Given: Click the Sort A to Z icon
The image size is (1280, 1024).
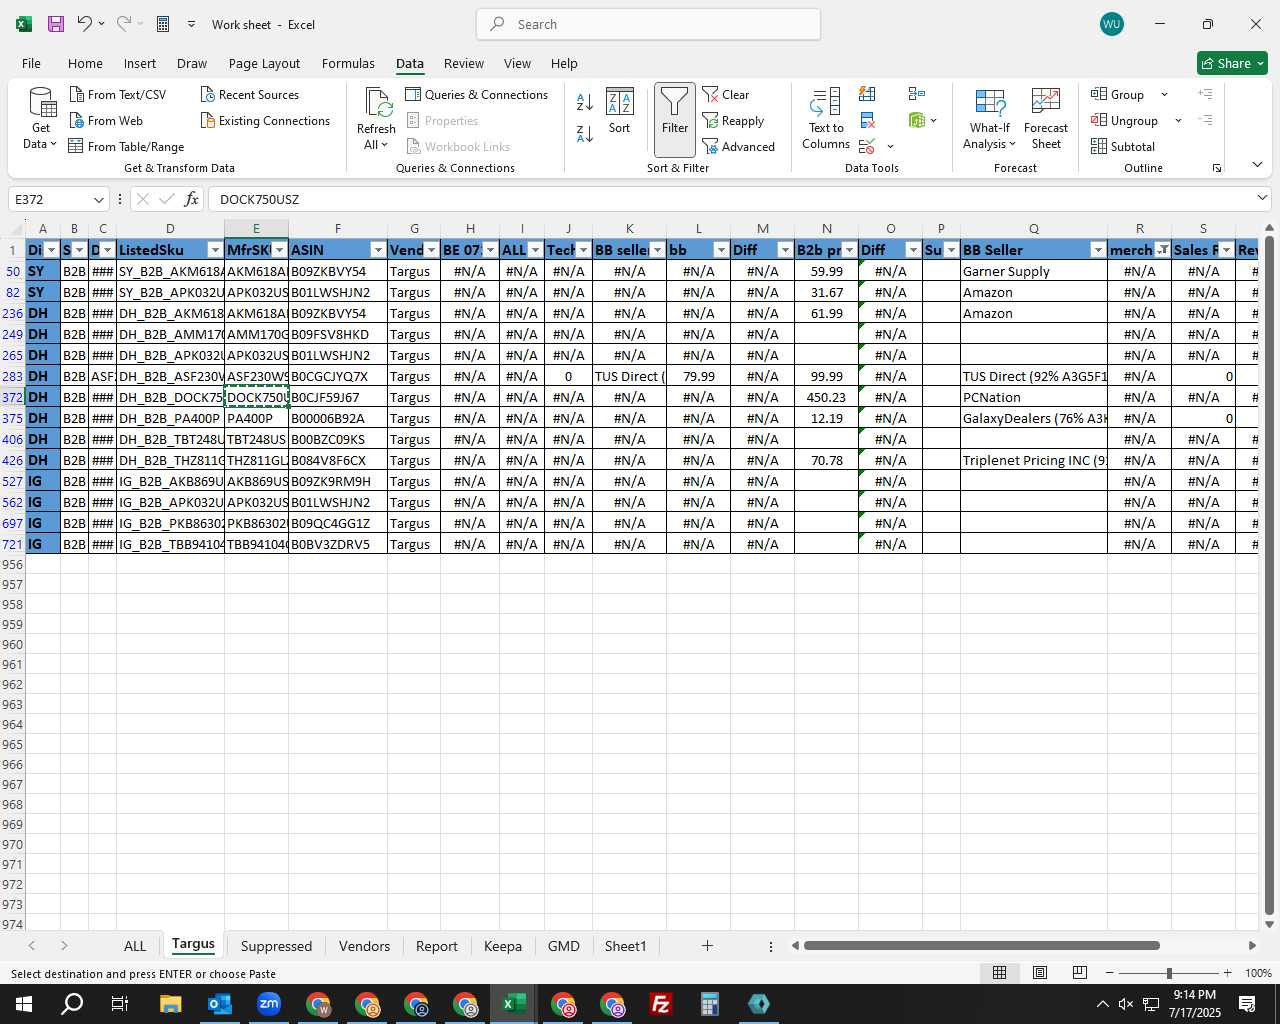Looking at the screenshot, I should click(x=585, y=102).
